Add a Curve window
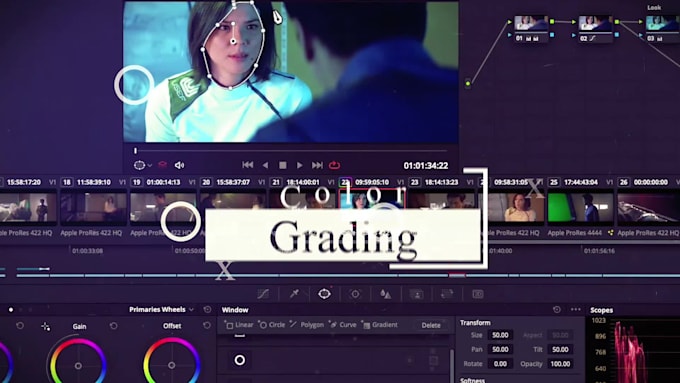680x383 pixels. (x=343, y=324)
